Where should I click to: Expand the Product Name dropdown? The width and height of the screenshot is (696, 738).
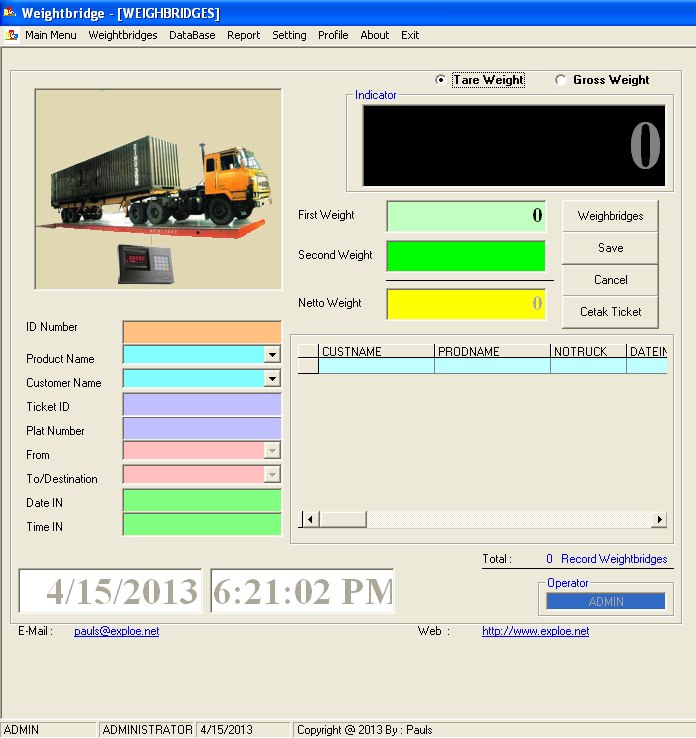[x=272, y=354]
